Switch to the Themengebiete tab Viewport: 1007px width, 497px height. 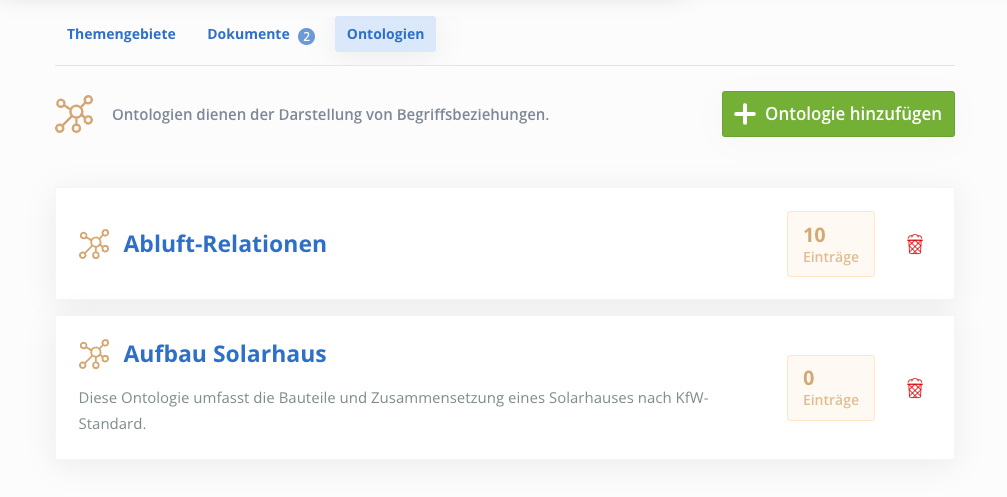point(121,34)
